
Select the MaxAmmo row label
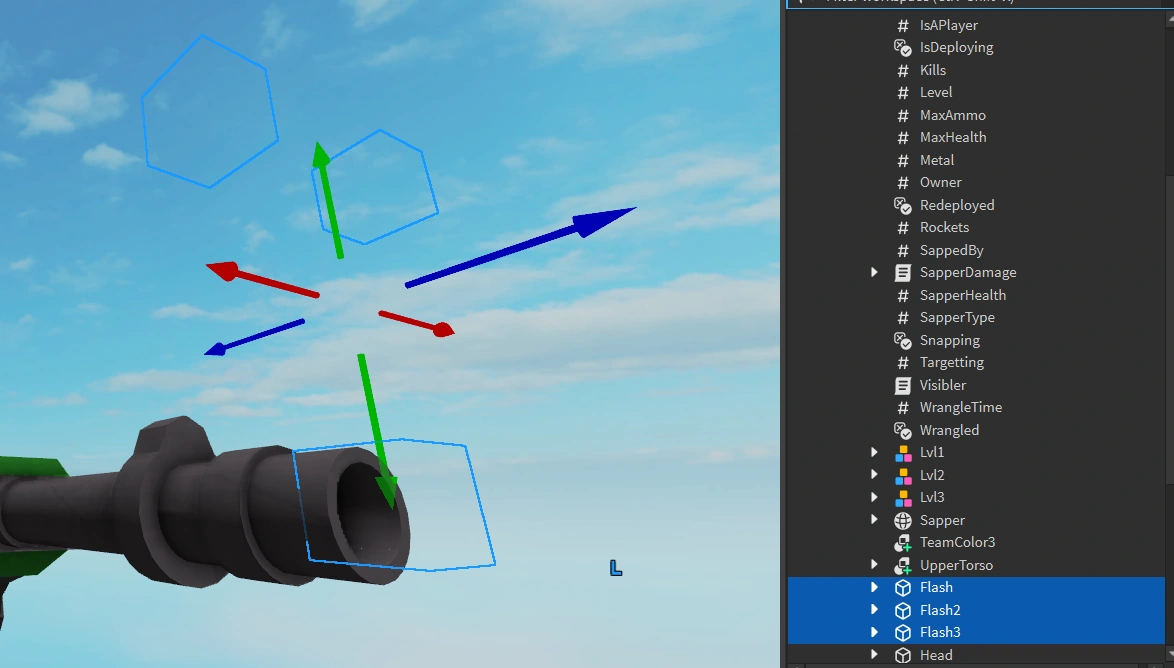click(x=952, y=115)
